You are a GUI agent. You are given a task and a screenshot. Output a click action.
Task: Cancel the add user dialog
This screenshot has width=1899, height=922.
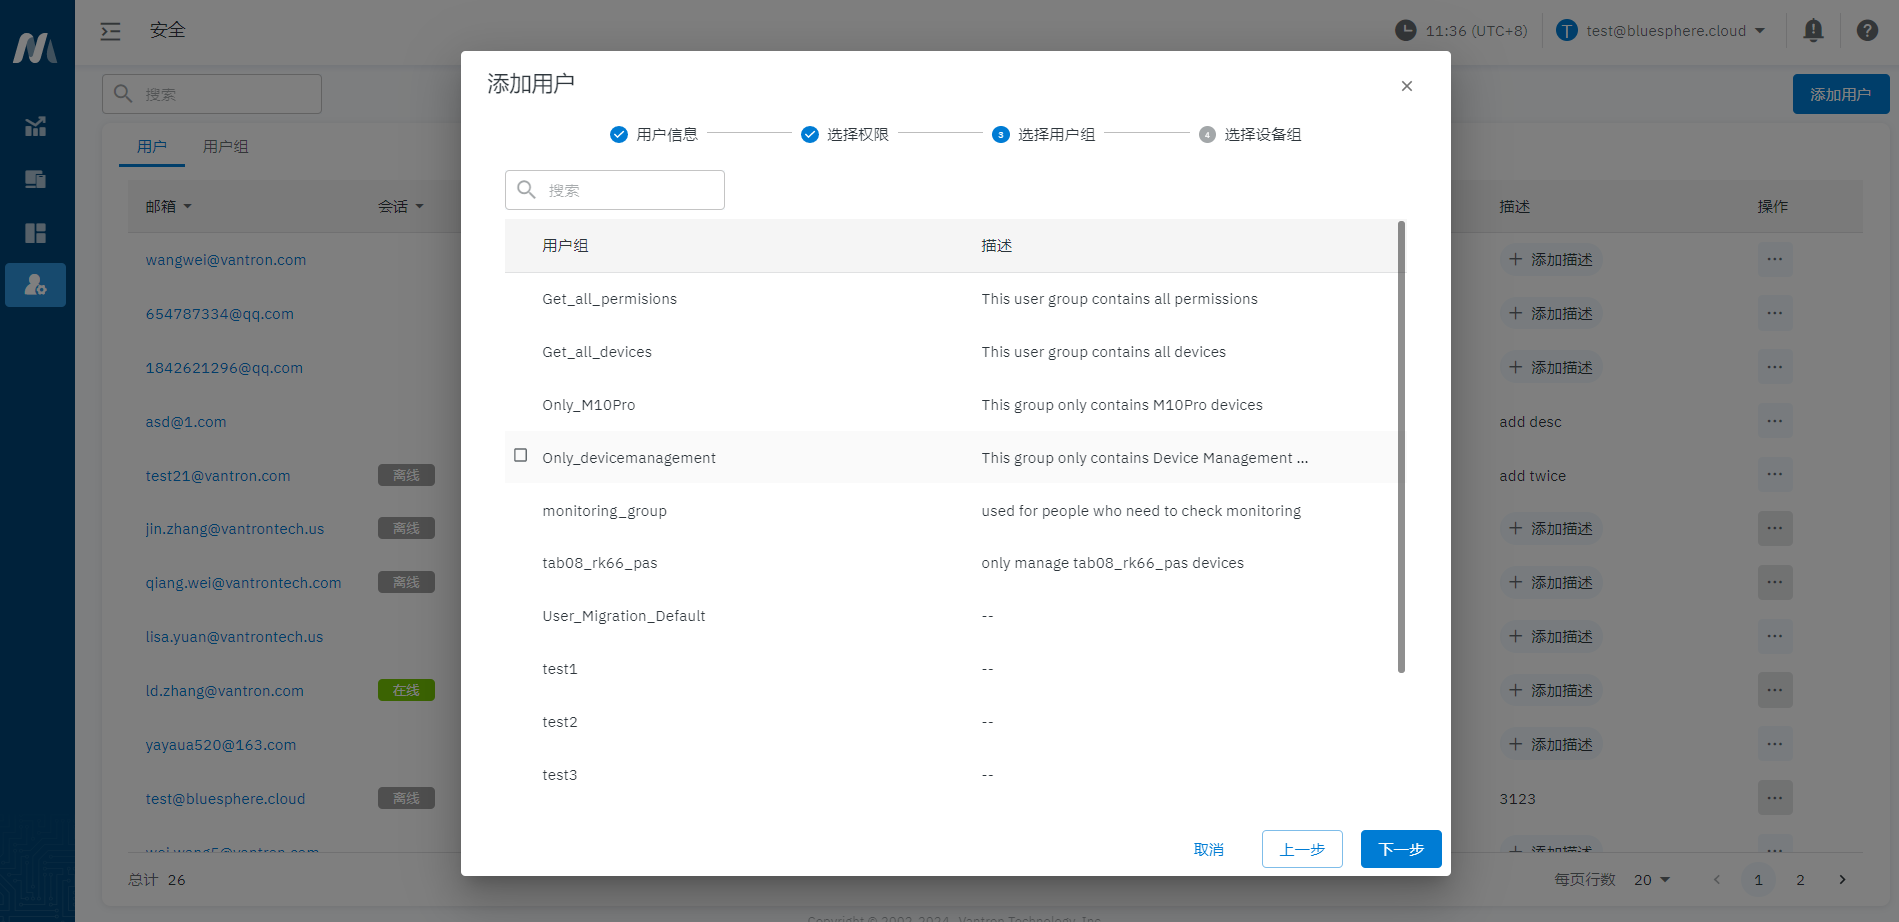point(1208,849)
